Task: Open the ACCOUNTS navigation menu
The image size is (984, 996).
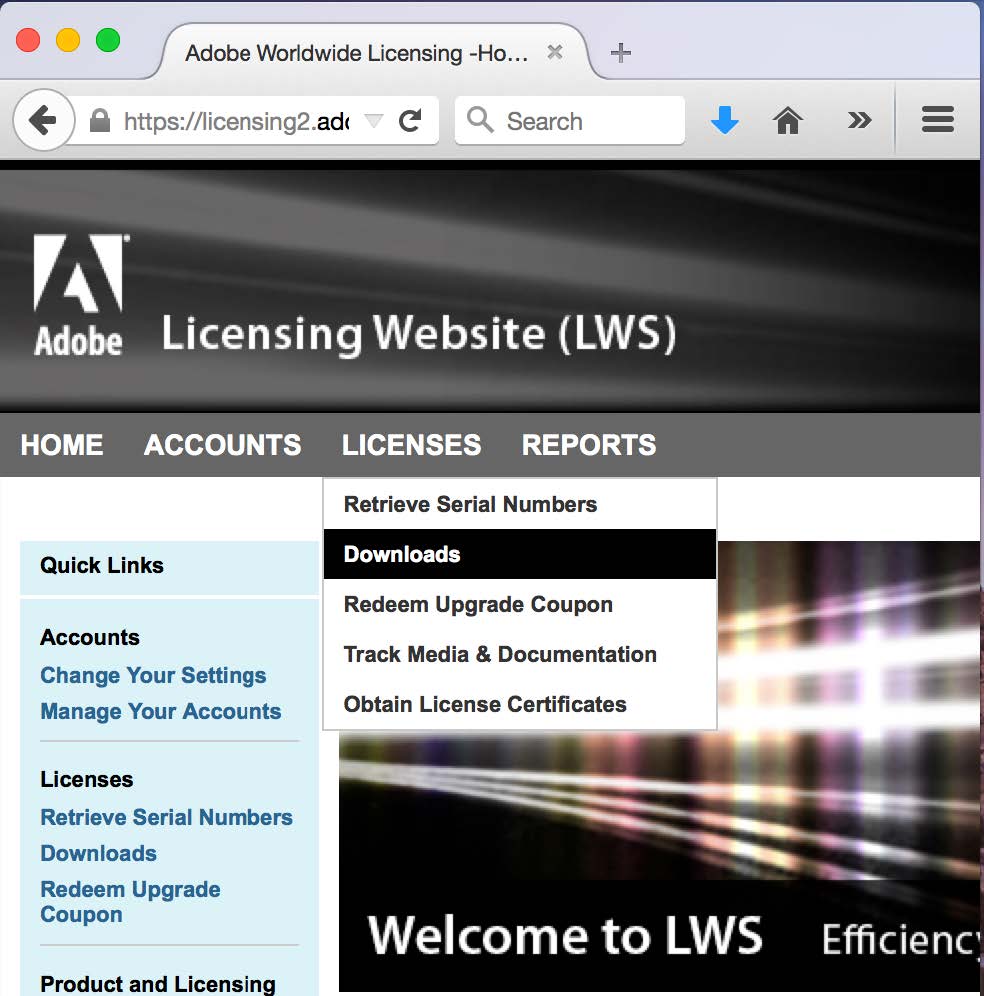Action: 222,445
